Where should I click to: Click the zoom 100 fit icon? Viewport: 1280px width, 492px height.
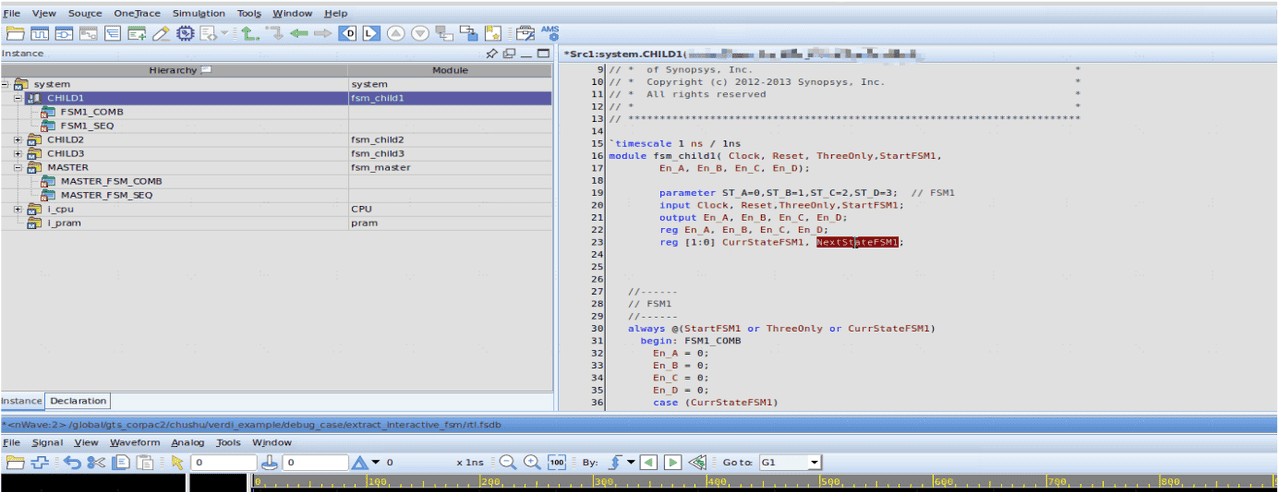(557, 462)
